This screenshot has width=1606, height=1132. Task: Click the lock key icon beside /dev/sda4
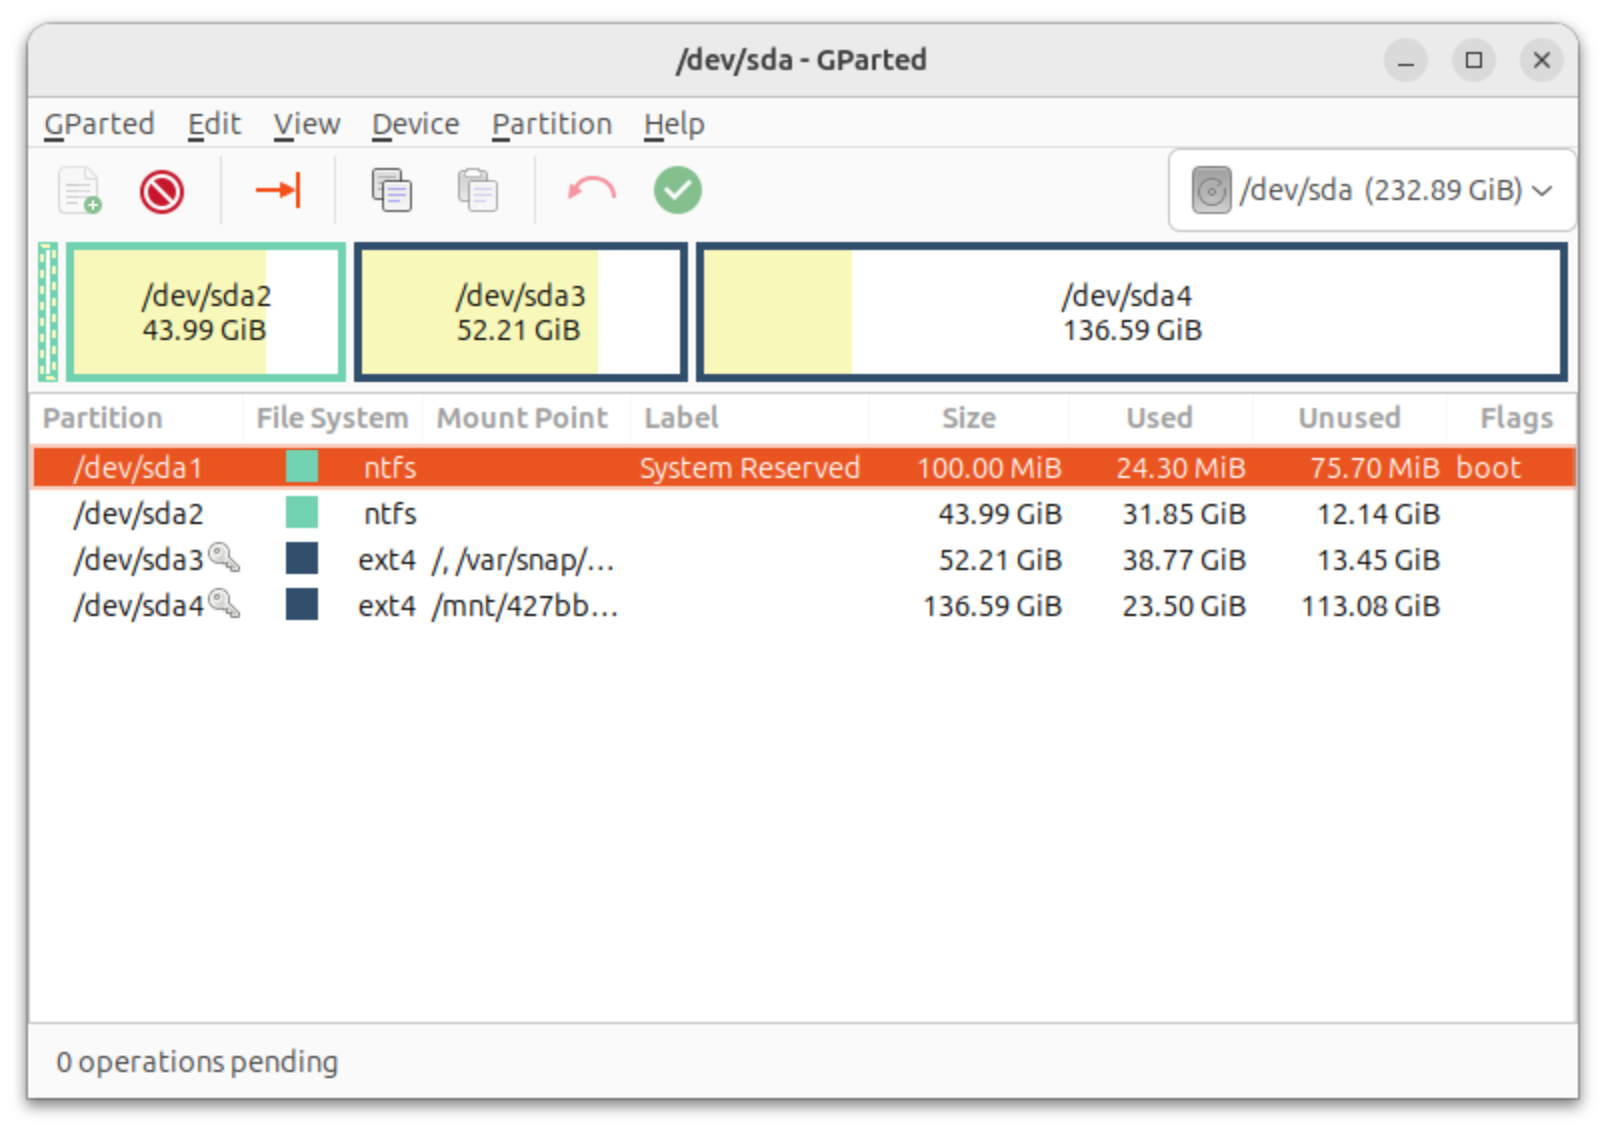224,604
